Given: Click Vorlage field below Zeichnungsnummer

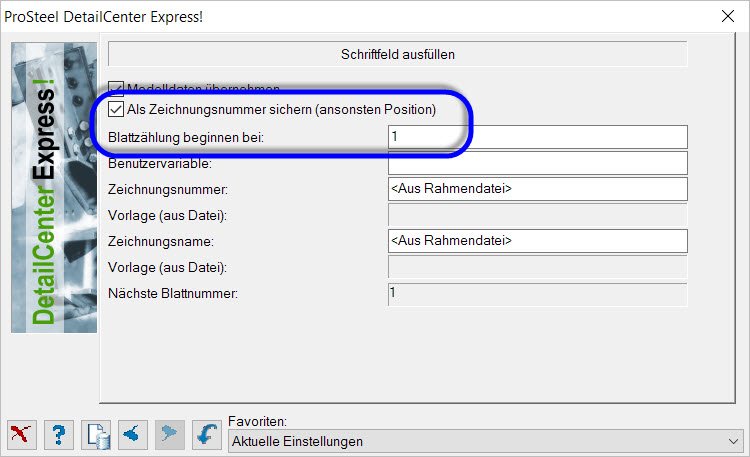Looking at the screenshot, I should pyautogui.click(x=538, y=215).
